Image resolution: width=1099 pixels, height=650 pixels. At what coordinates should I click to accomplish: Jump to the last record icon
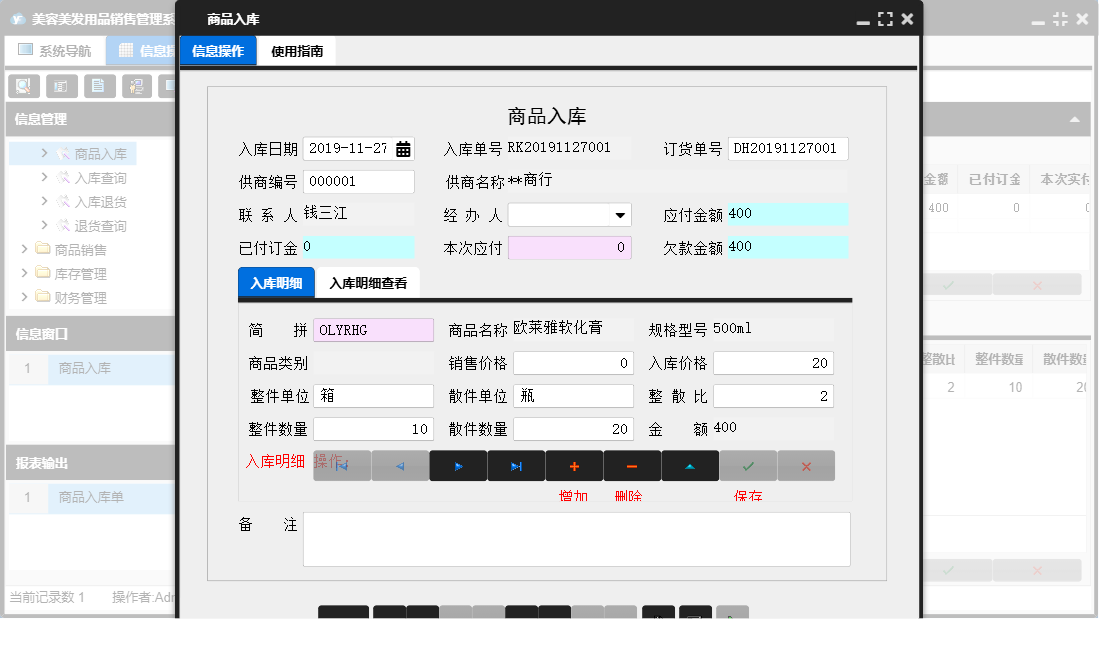515,465
